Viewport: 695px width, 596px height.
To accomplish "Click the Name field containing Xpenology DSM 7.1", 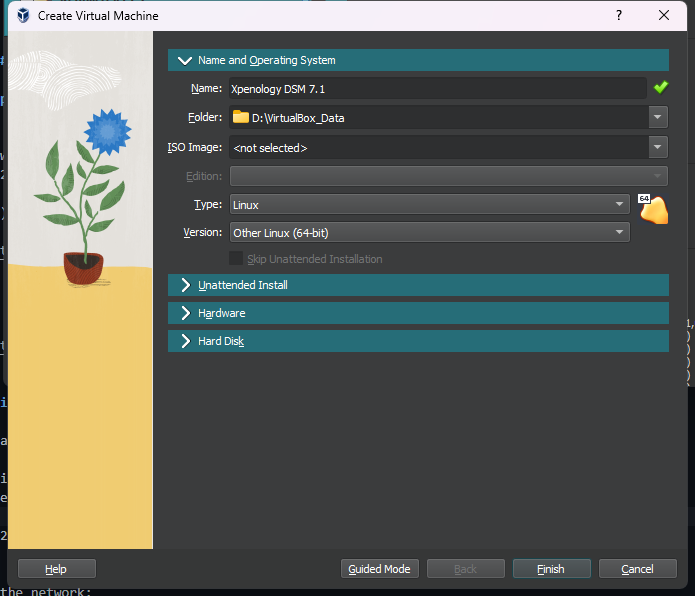I will point(438,89).
